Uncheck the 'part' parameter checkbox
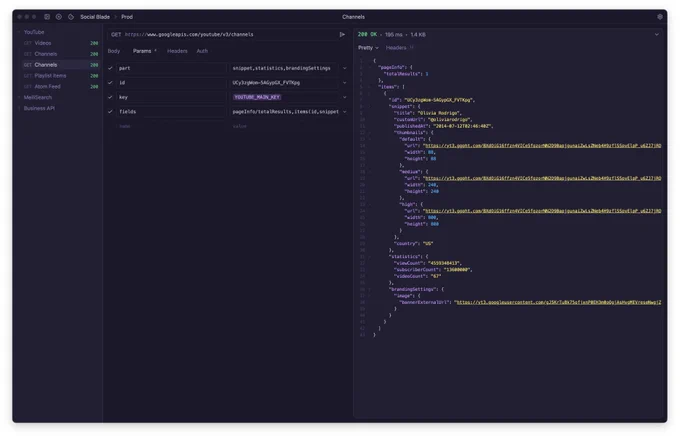This screenshot has width=680, height=438. click(x=110, y=68)
